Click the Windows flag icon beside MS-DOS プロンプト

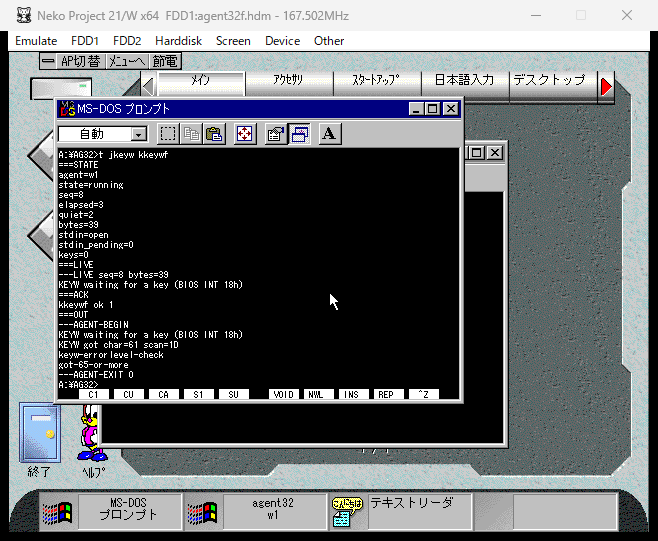point(57,513)
